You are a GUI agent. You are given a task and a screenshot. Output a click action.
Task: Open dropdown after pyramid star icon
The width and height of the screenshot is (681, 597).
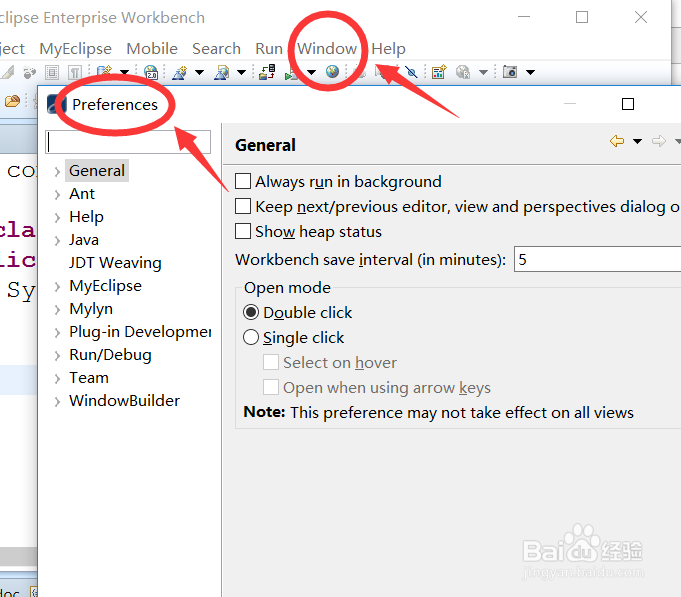click(x=199, y=73)
